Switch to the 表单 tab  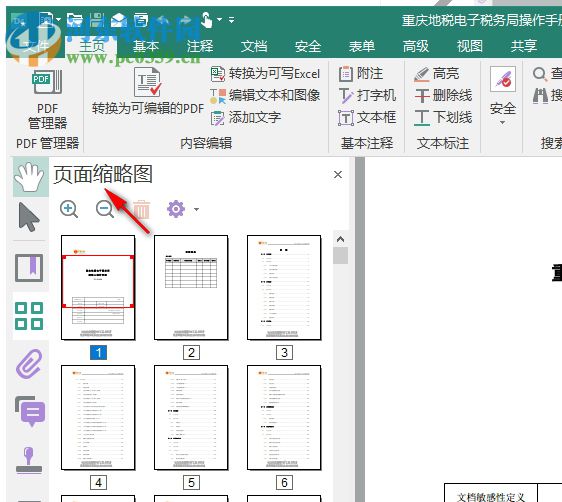point(362,46)
